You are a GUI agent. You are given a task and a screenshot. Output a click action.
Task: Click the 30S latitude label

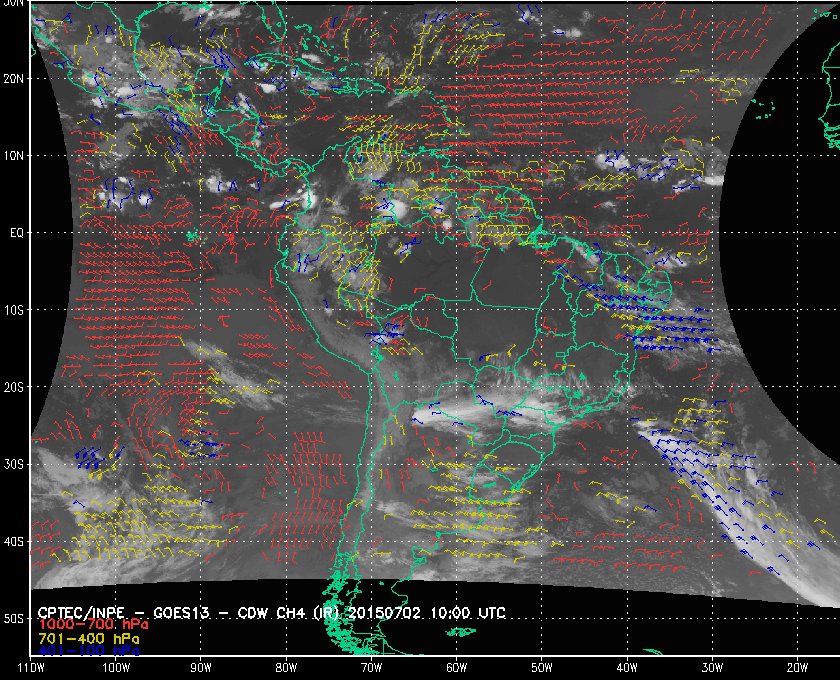click(14, 464)
